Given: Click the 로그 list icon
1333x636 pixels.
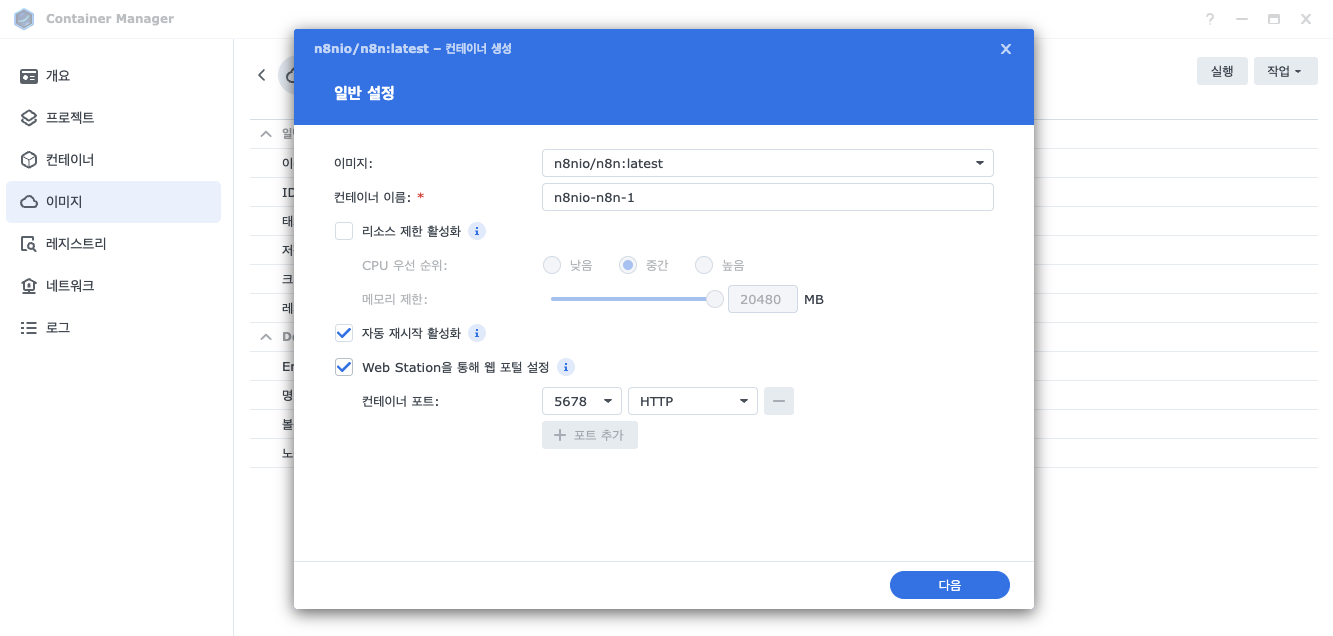Looking at the screenshot, I should point(29,328).
